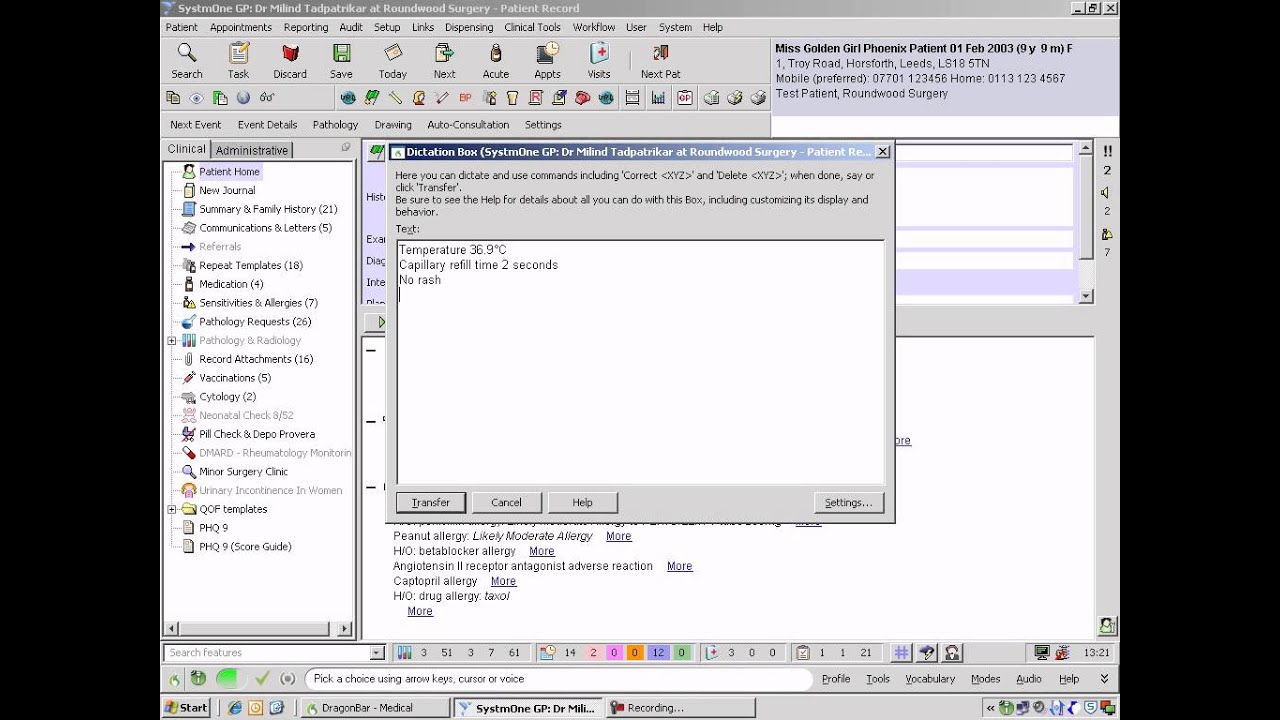Open DragonBar Vocabulary menu

pos(930,679)
